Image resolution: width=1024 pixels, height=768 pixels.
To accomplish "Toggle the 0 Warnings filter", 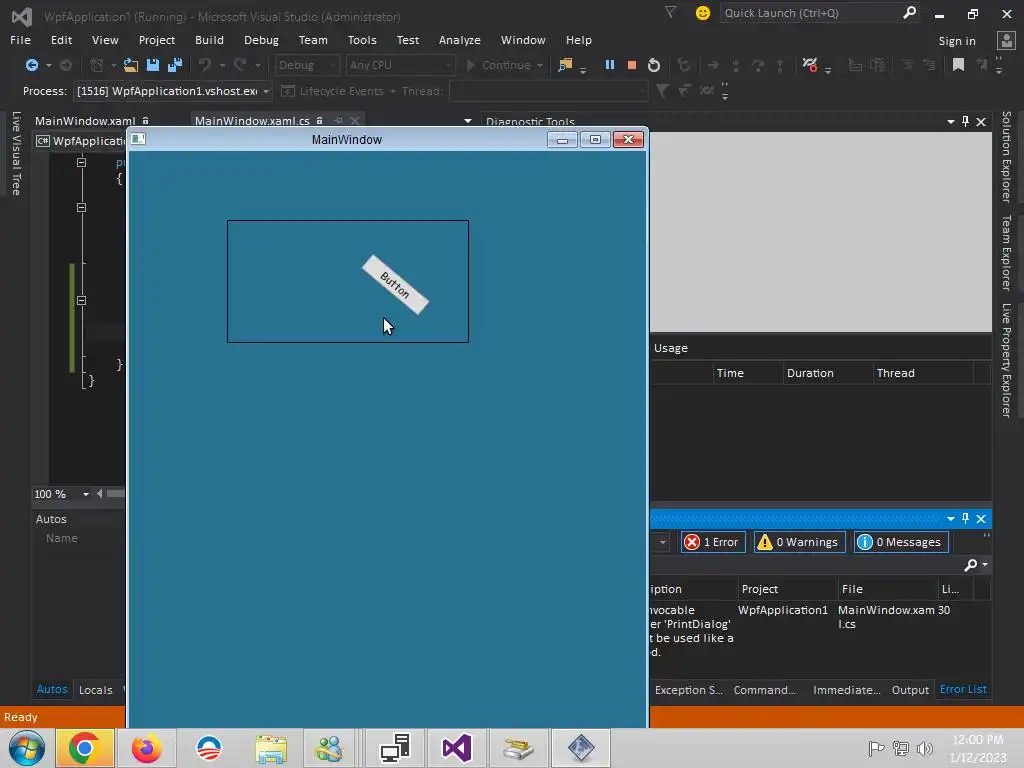I will click(799, 542).
